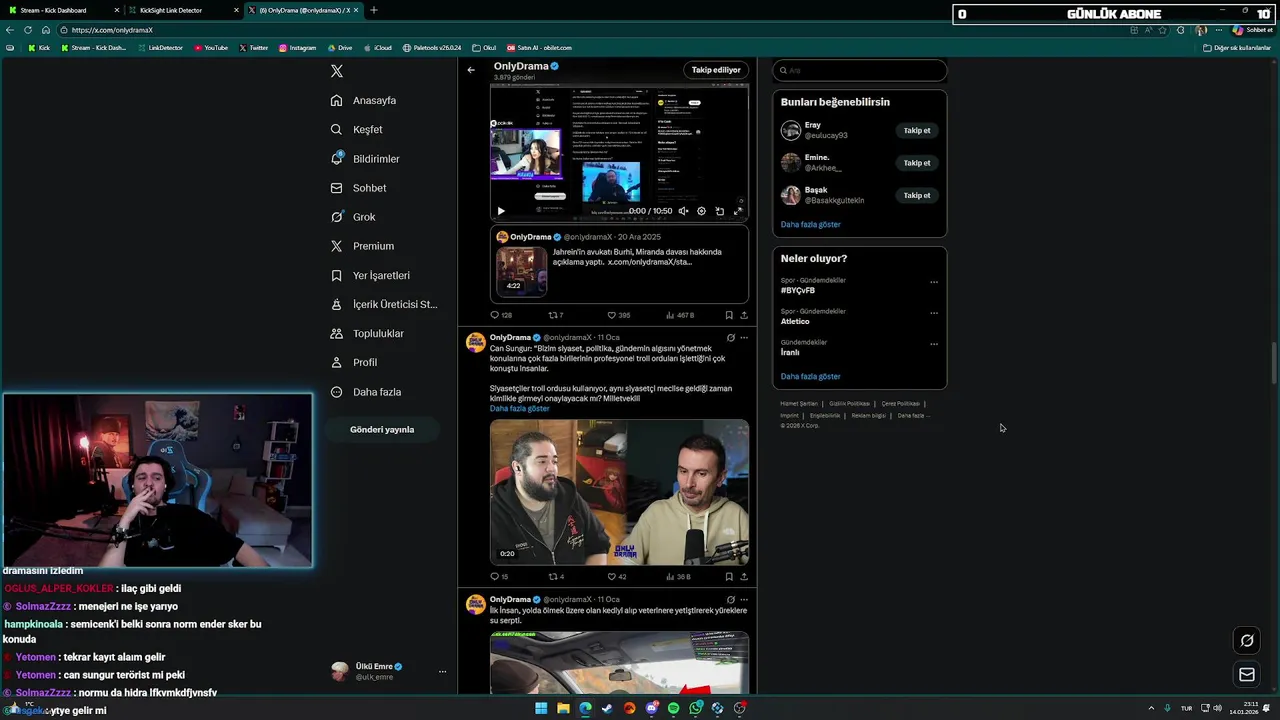
Task: Enter fullscreen on top video
Action: (738, 211)
